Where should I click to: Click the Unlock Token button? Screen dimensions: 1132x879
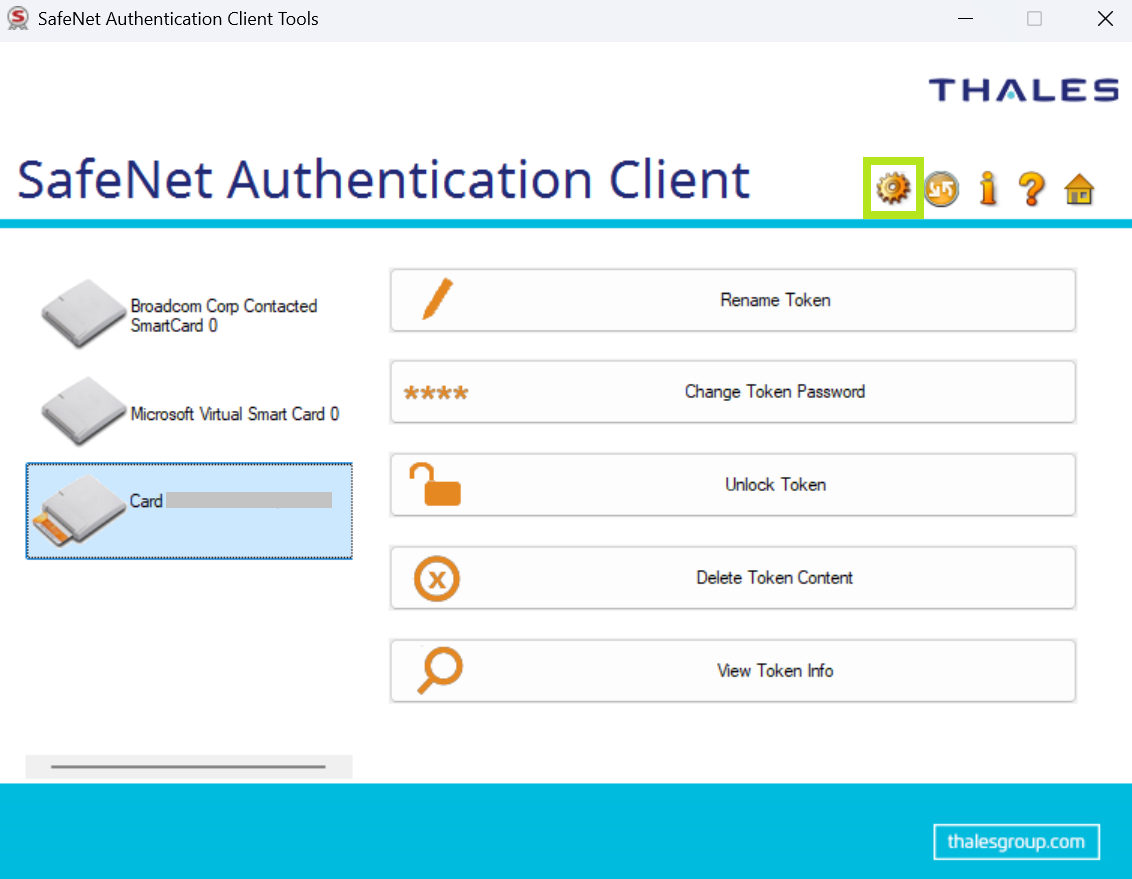coord(733,485)
